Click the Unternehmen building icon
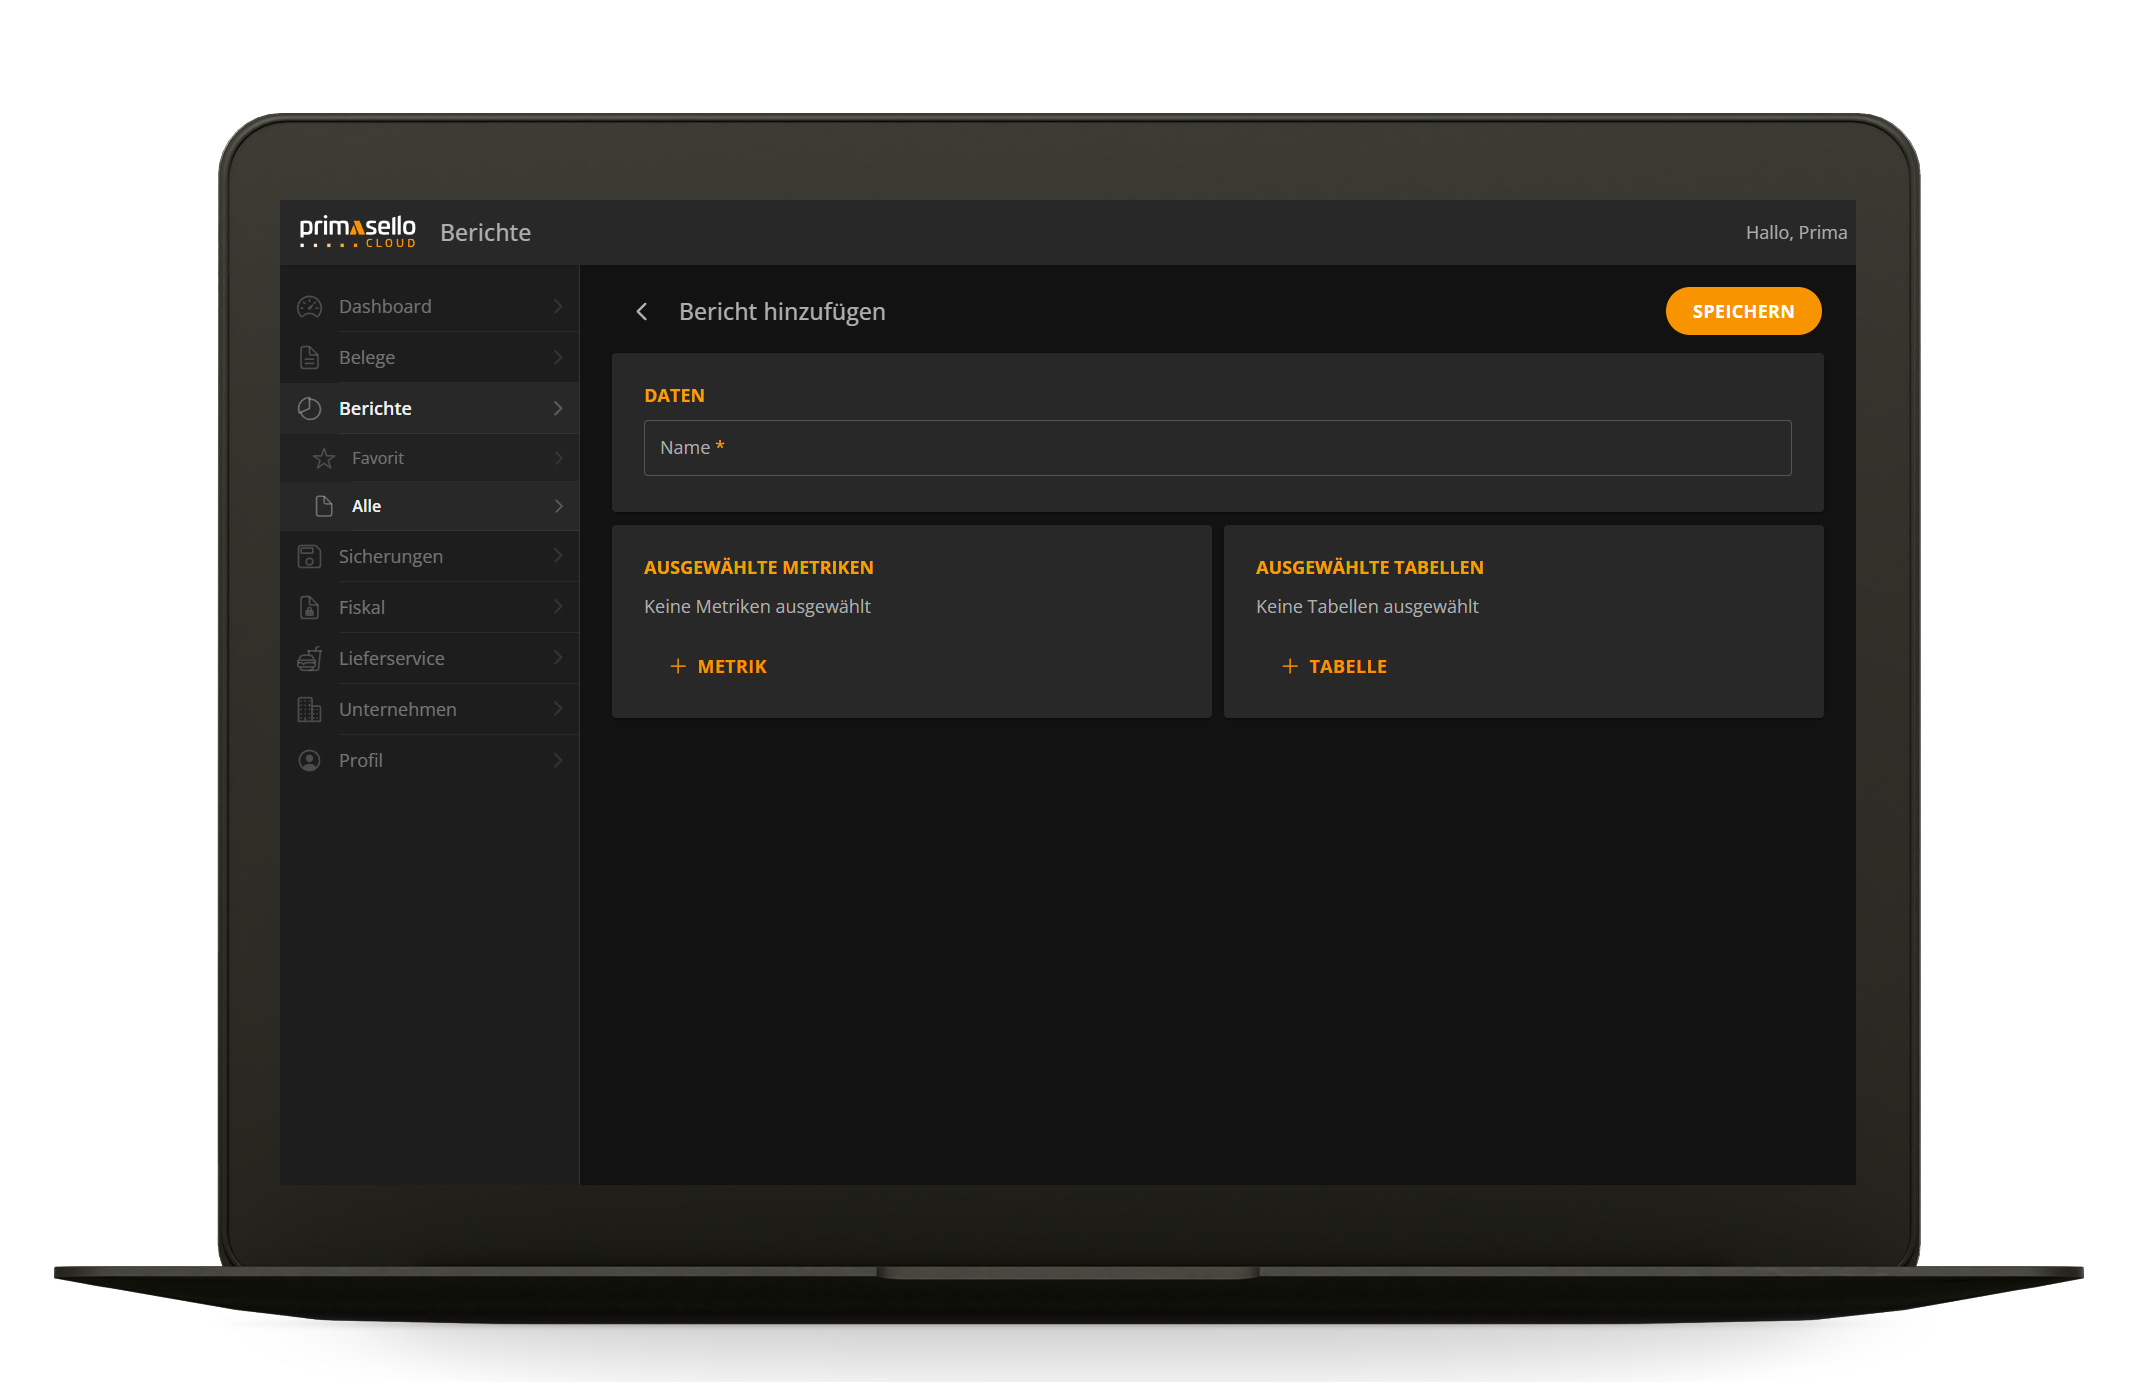Image resolution: width=2143 pixels, height=1382 pixels. 308,709
